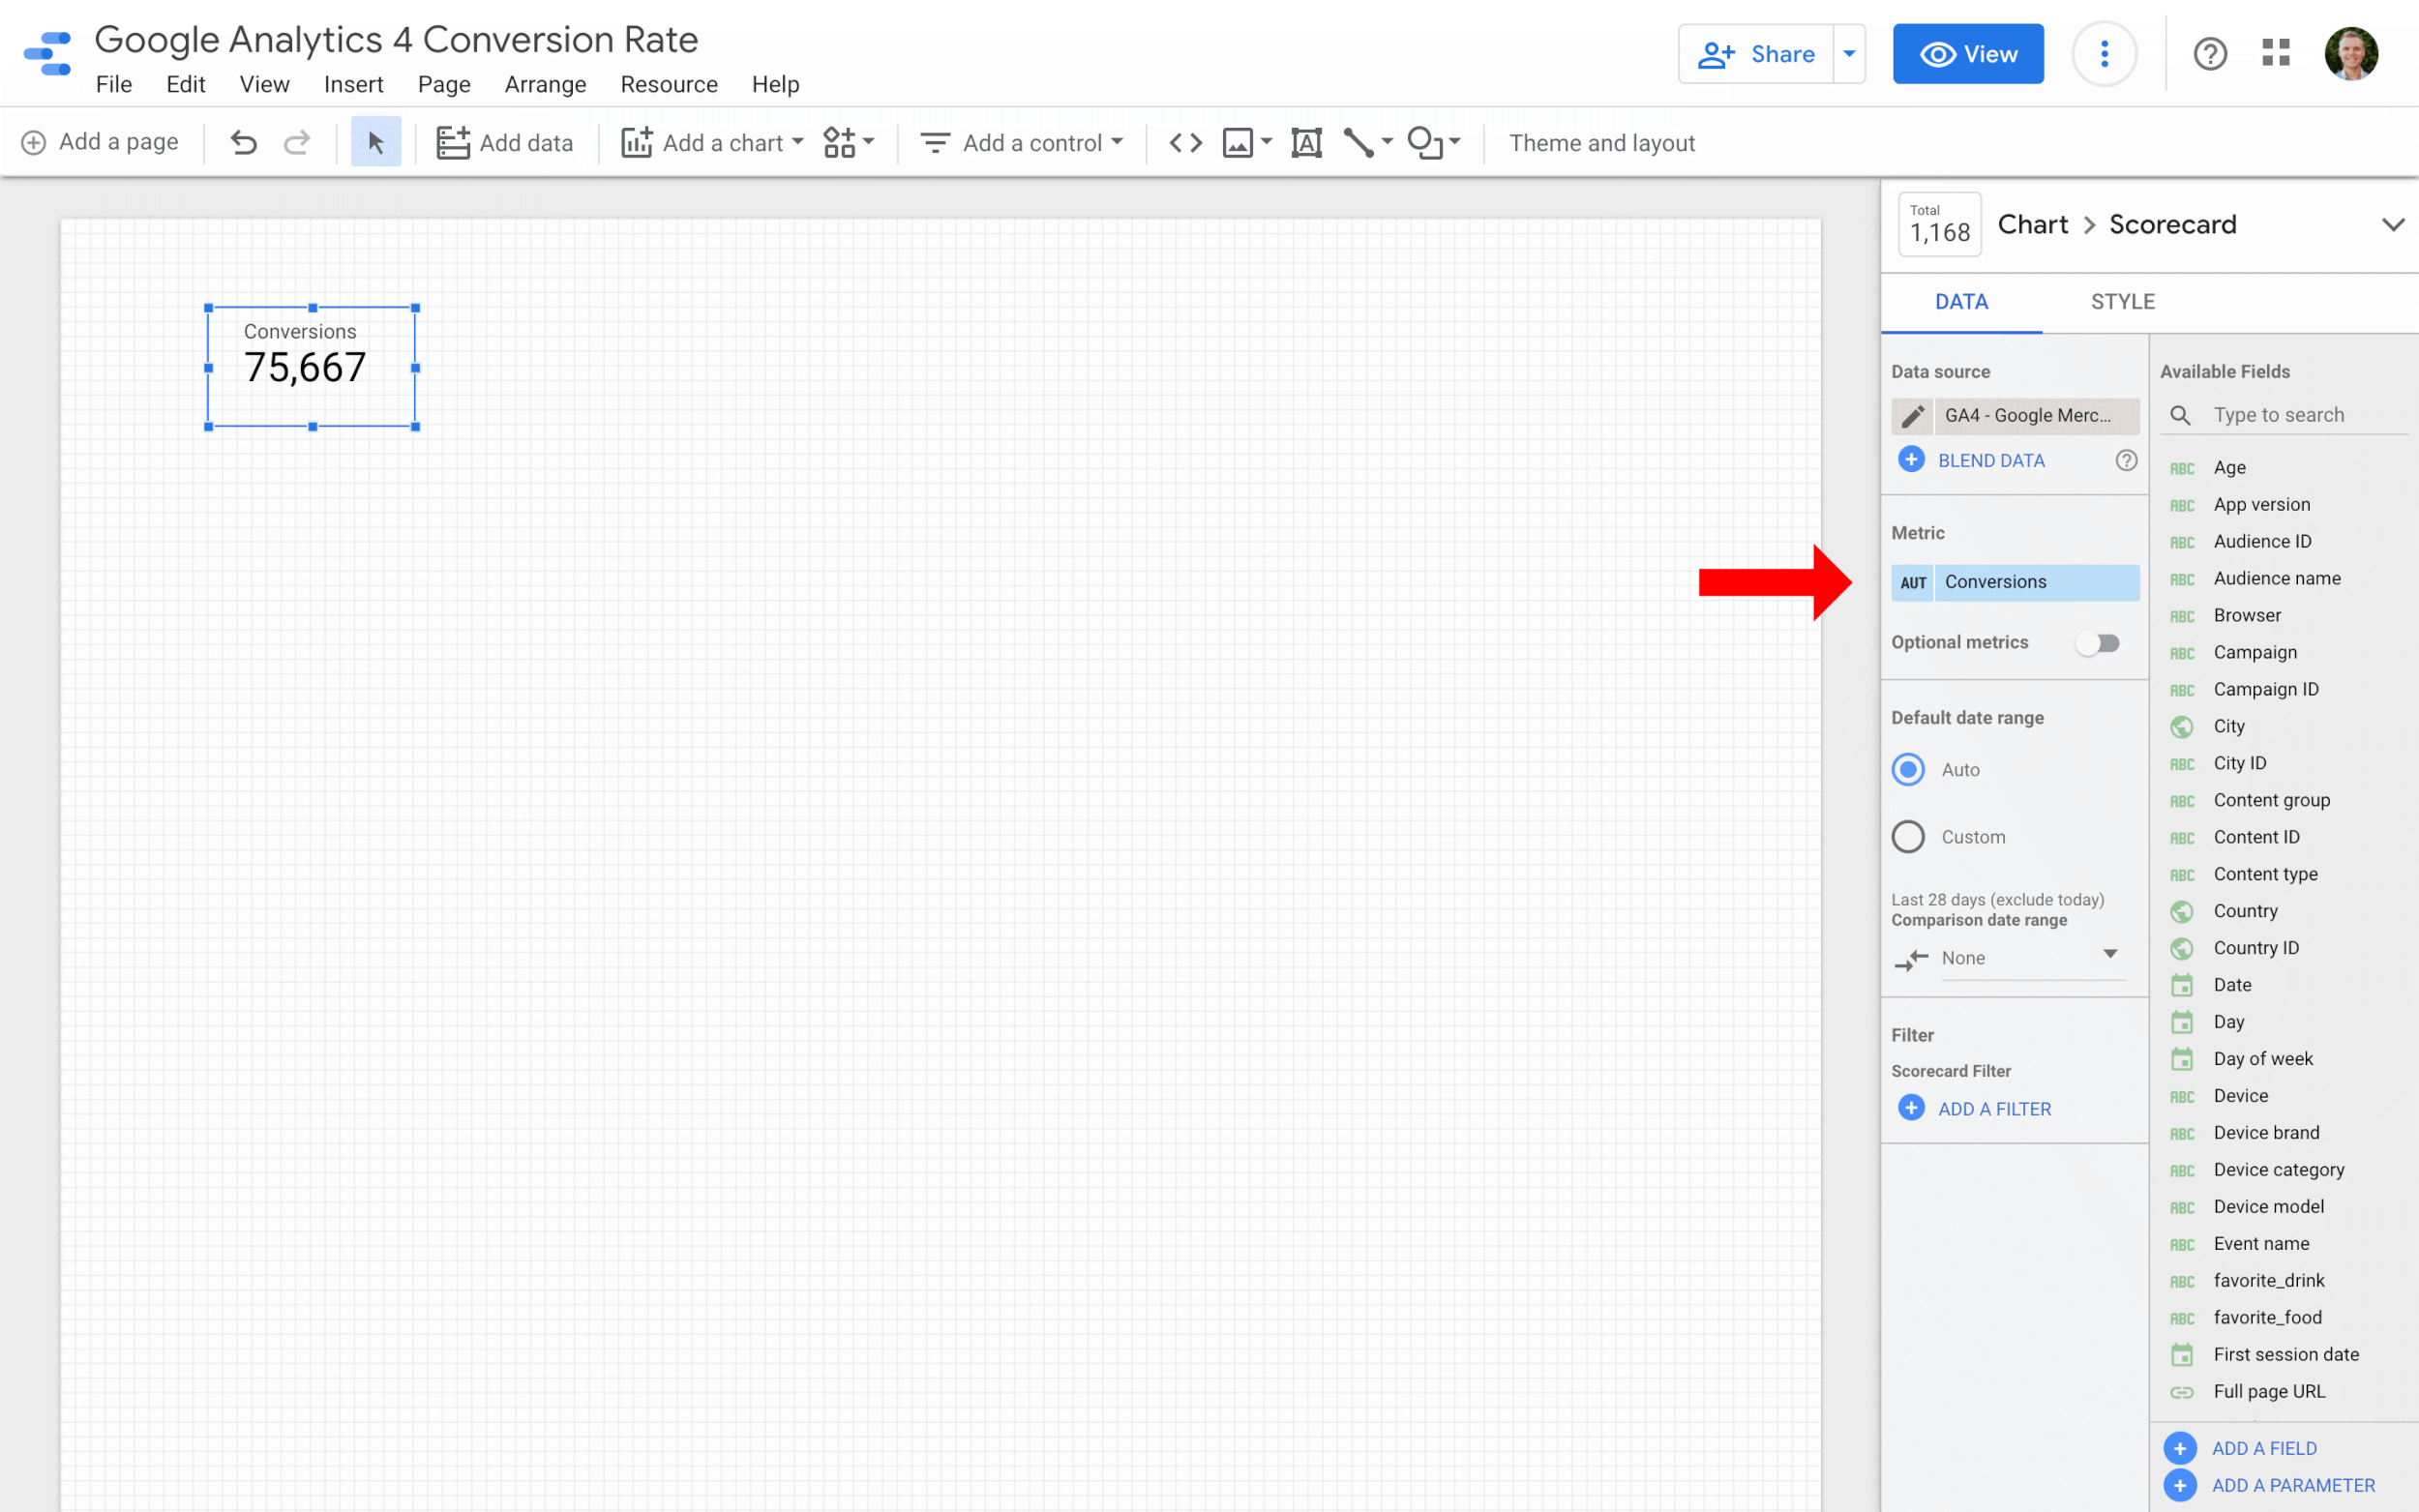2419x1512 pixels.
Task: Collapse the Scorecard properties panel chevron
Action: (2394, 224)
